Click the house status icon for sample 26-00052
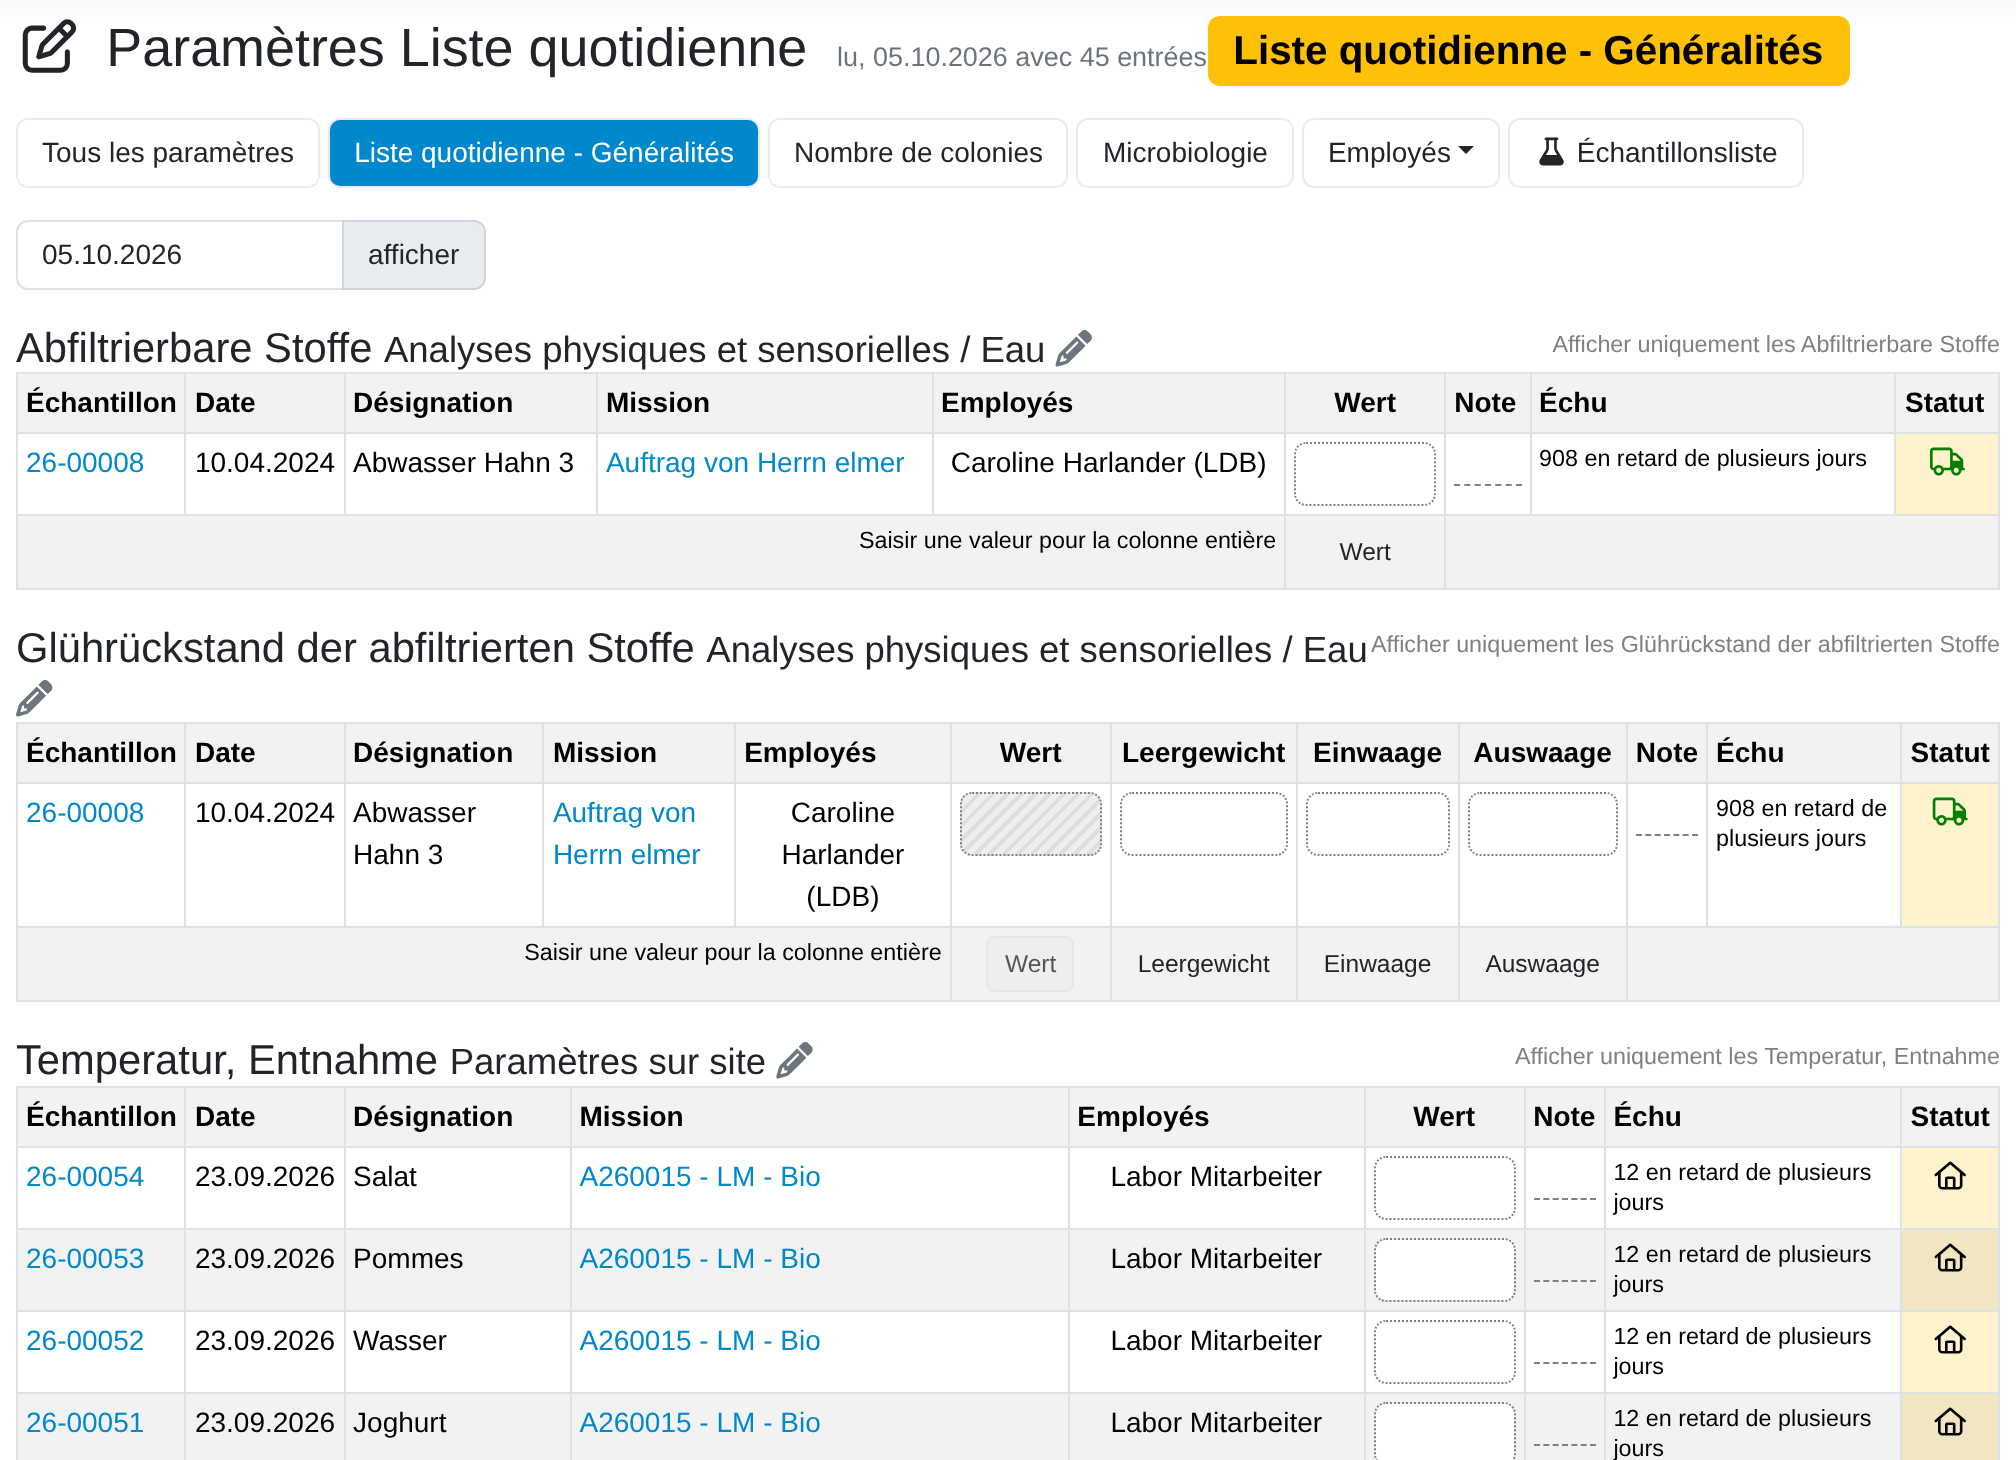The width and height of the screenshot is (2016, 1460). (x=1950, y=1340)
